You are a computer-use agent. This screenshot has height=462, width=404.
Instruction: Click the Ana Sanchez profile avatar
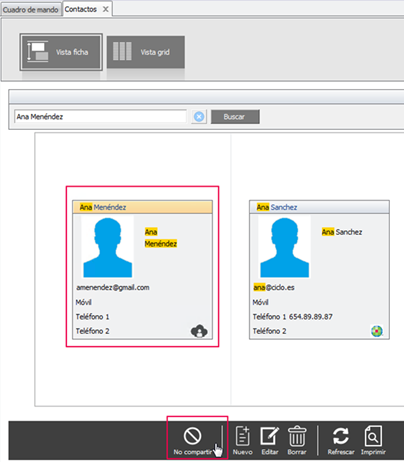(x=284, y=247)
